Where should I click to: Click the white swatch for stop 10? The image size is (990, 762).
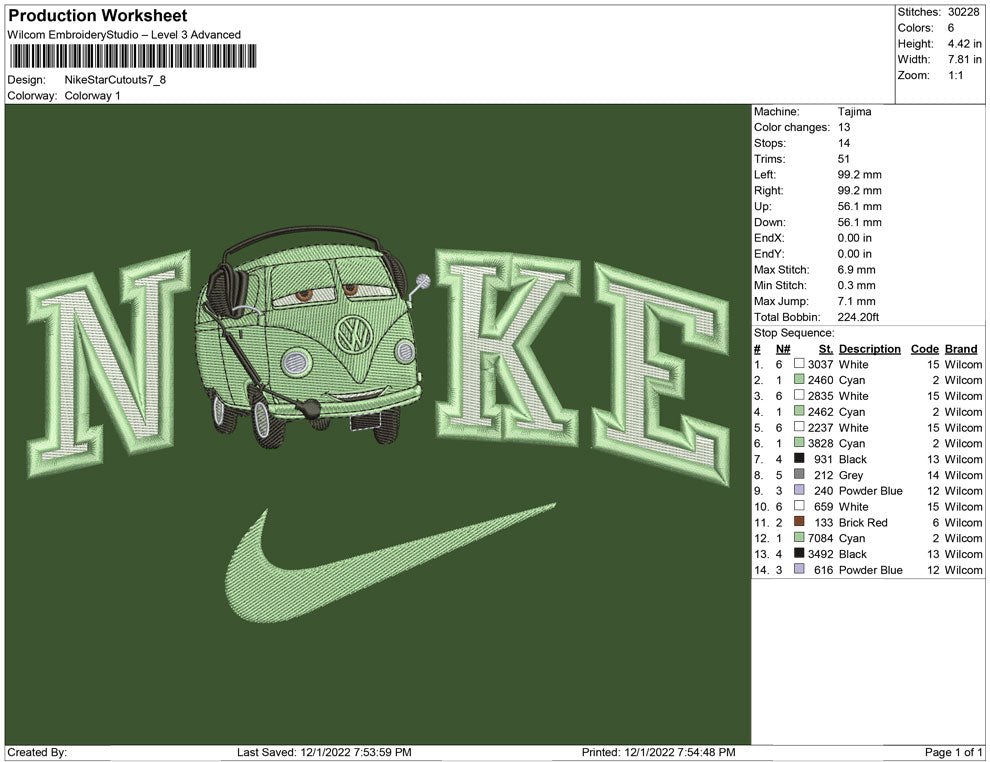(x=799, y=506)
